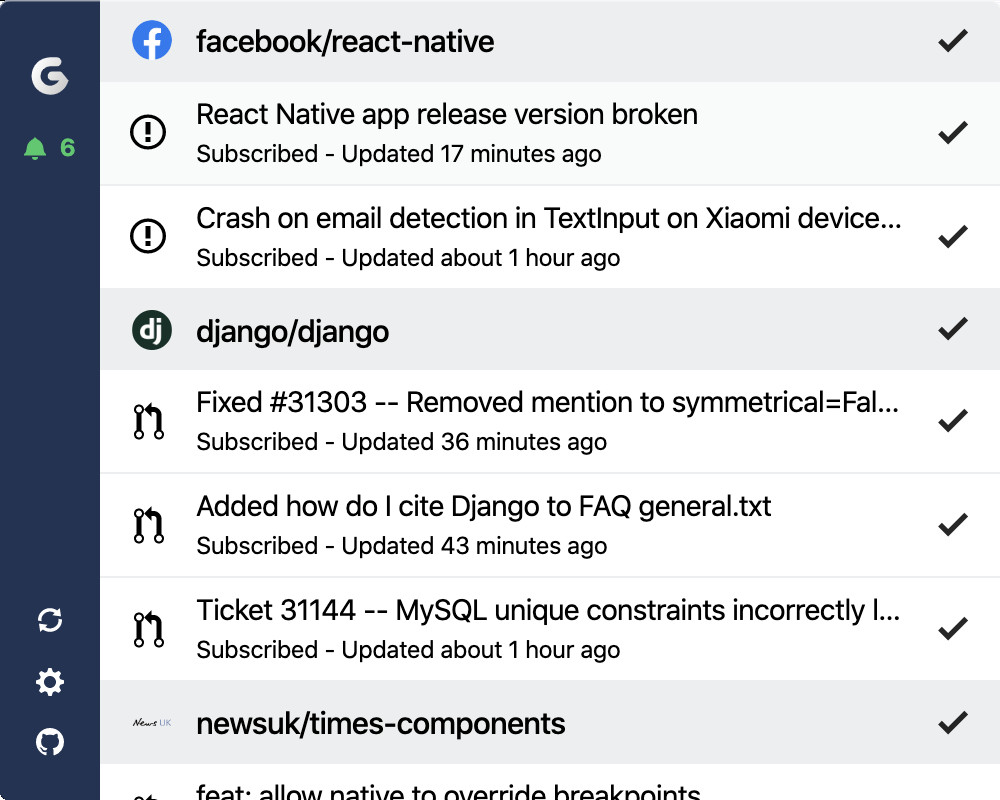The height and width of the screenshot is (800, 1000).
Task: Mark Xiaomi TextInput crash notification as read
Action: pyautogui.click(x=953, y=237)
